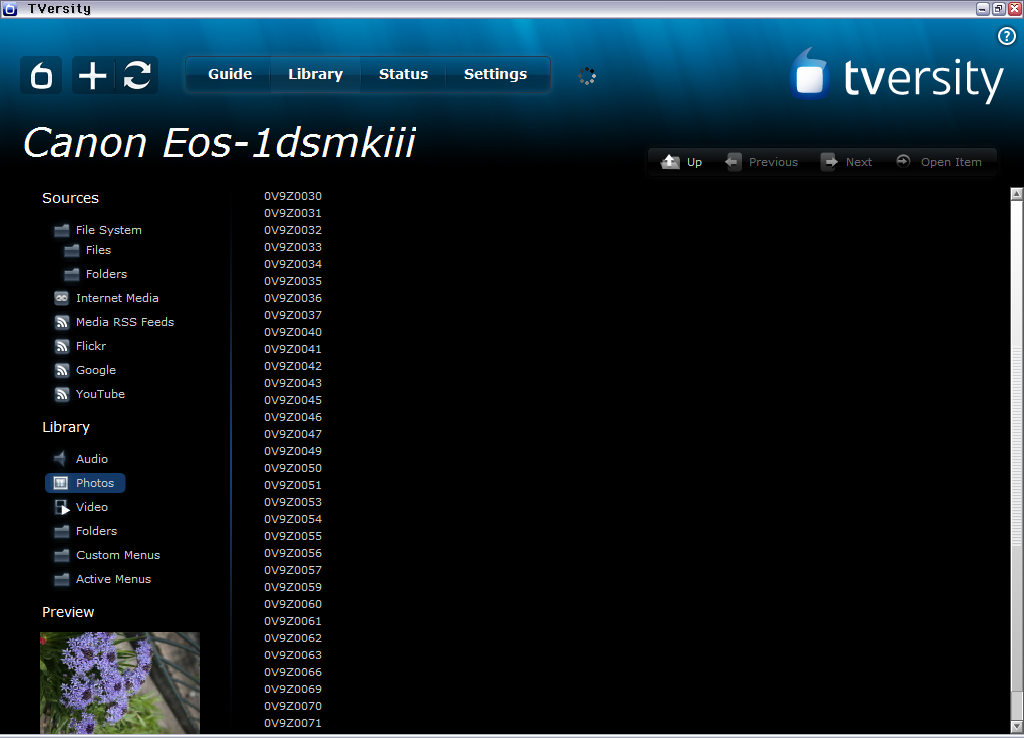1024x738 pixels.
Task: Select photo 0V9Z0060
Action: [x=293, y=603]
